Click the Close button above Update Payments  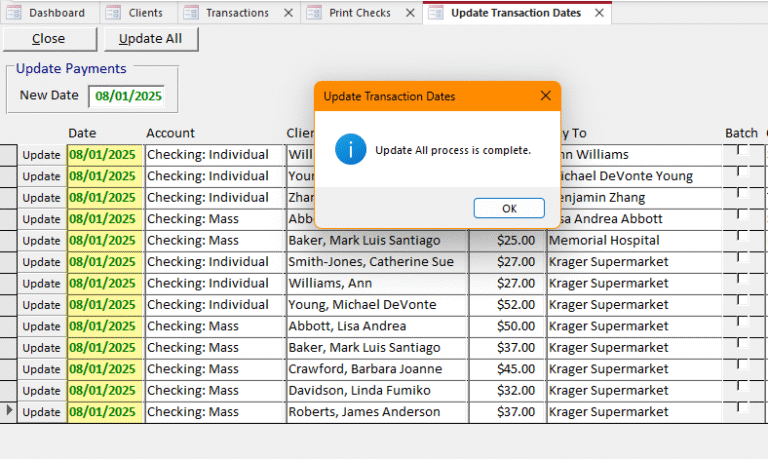click(49, 38)
